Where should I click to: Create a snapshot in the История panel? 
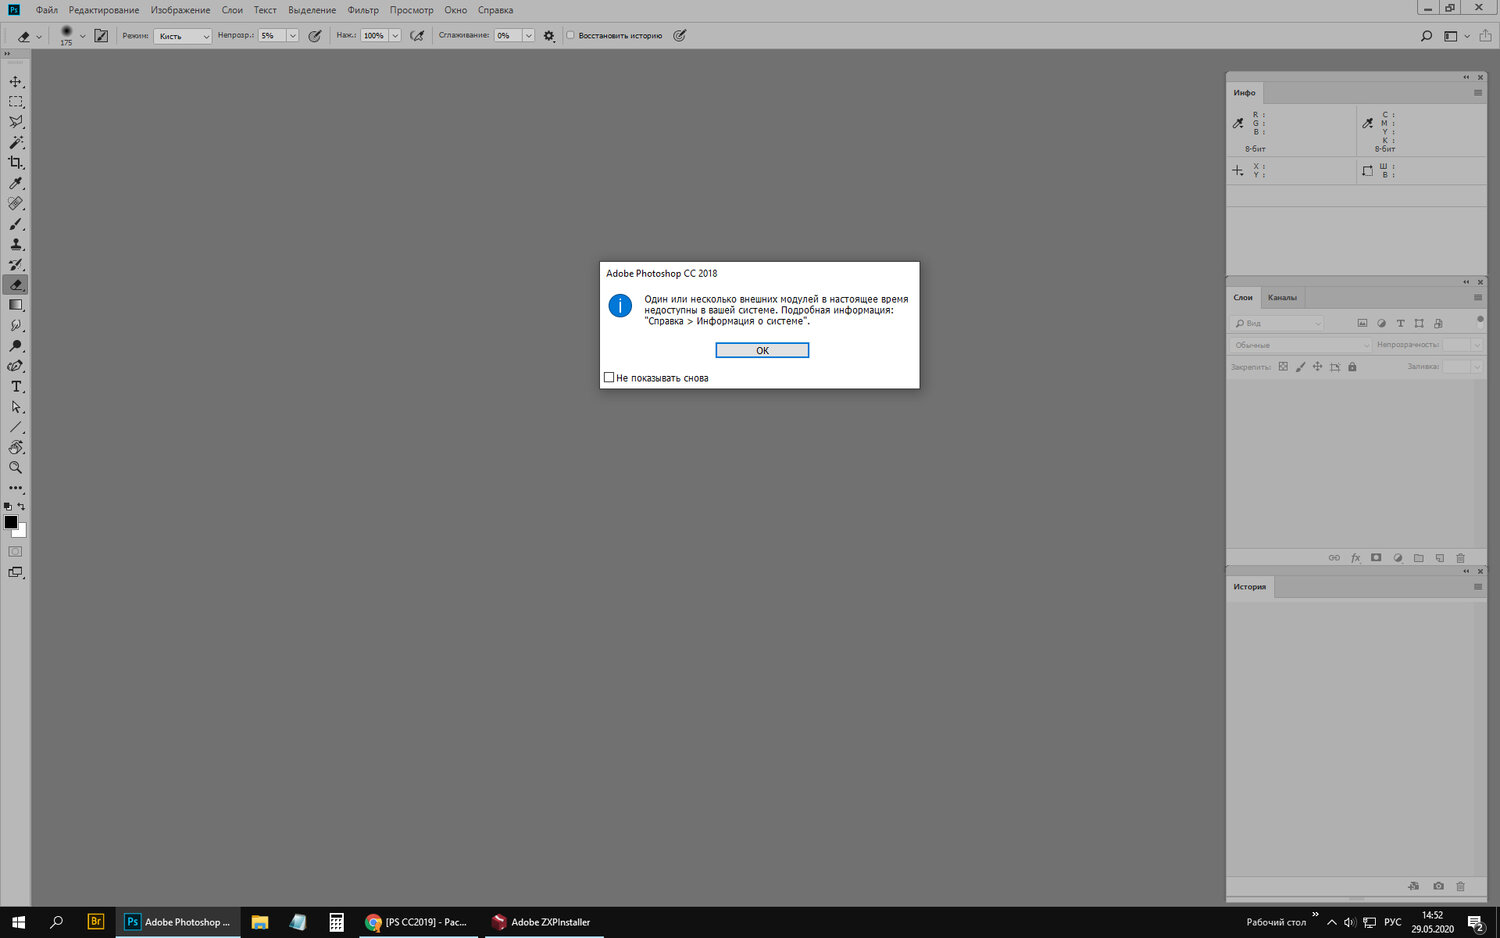click(x=1438, y=886)
